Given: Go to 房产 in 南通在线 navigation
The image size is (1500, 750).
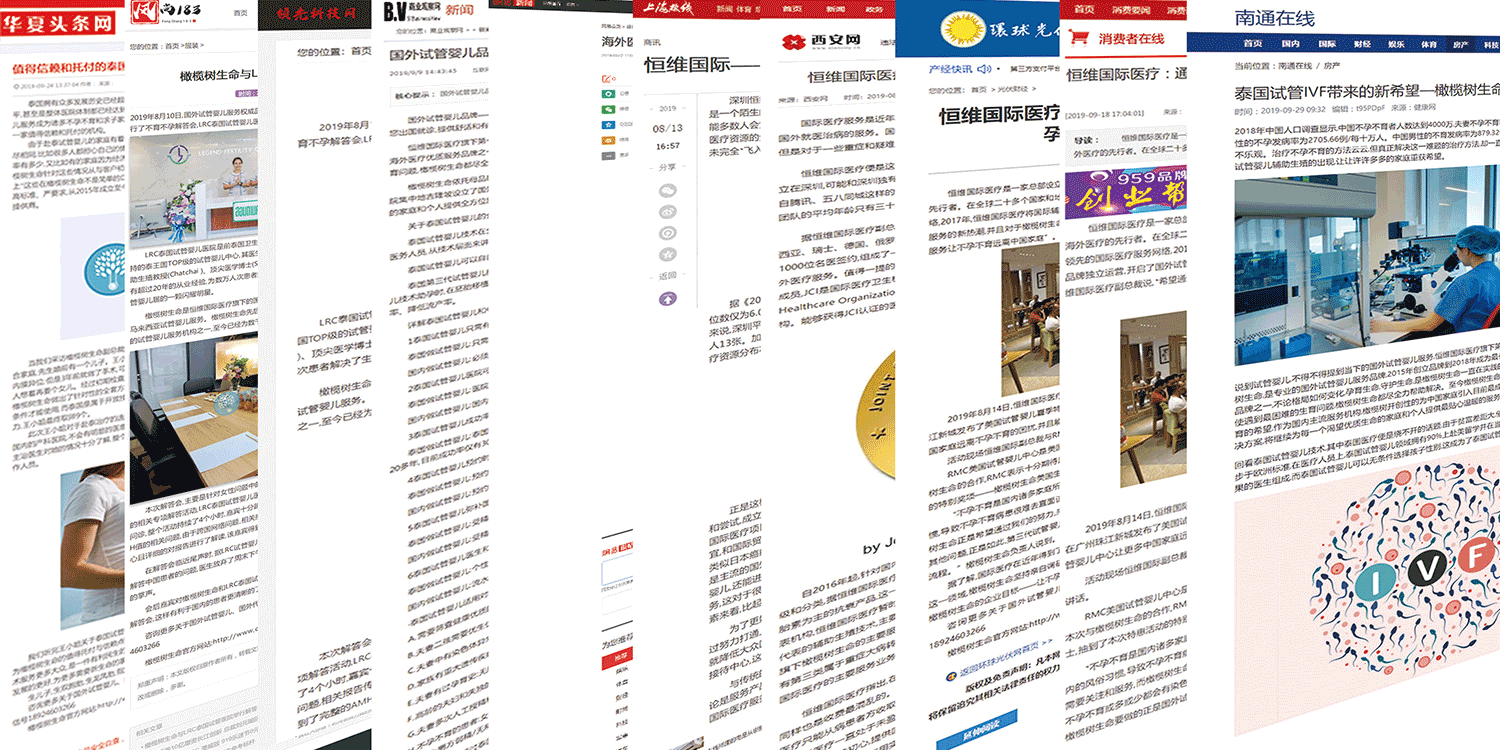Looking at the screenshot, I should click(x=1461, y=44).
